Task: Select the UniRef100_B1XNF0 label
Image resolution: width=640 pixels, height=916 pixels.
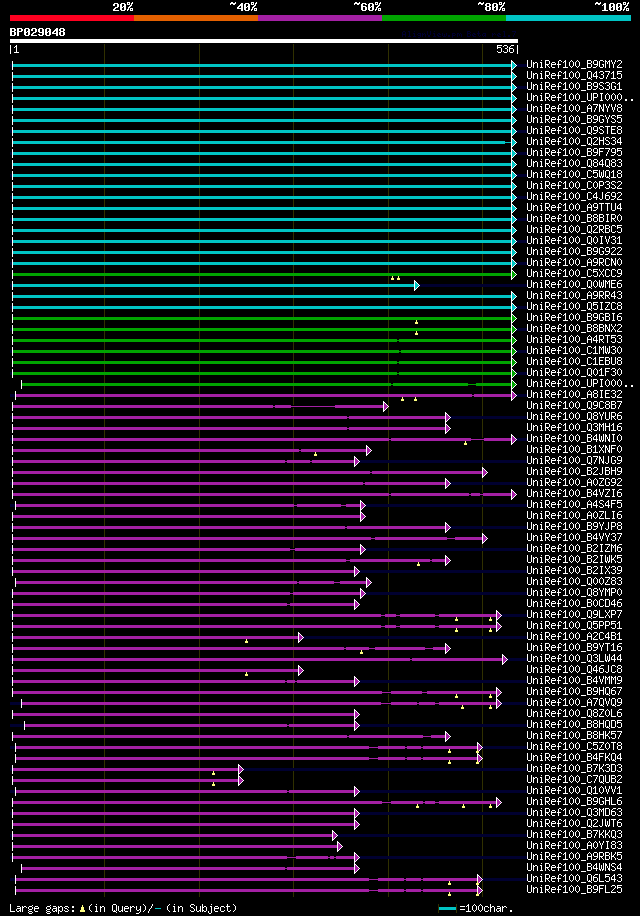Action: pos(574,450)
